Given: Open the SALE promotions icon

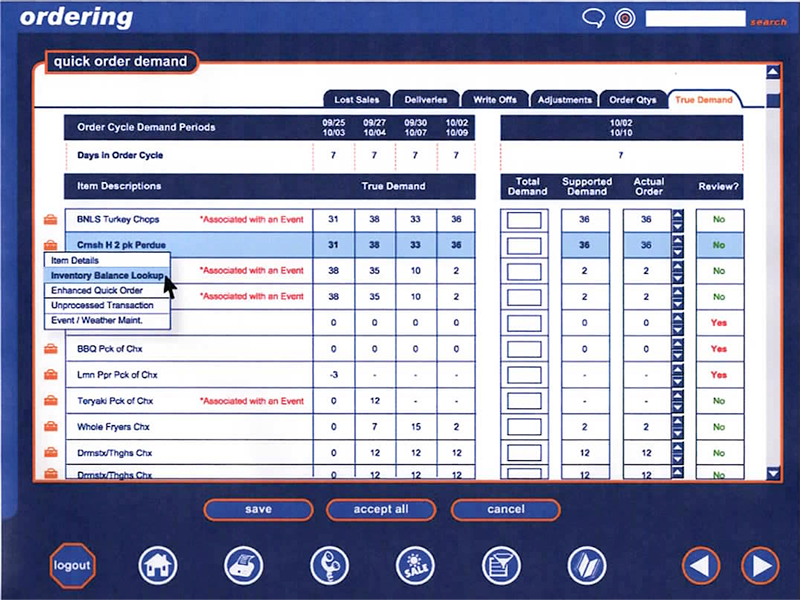Looking at the screenshot, I should click(415, 566).
